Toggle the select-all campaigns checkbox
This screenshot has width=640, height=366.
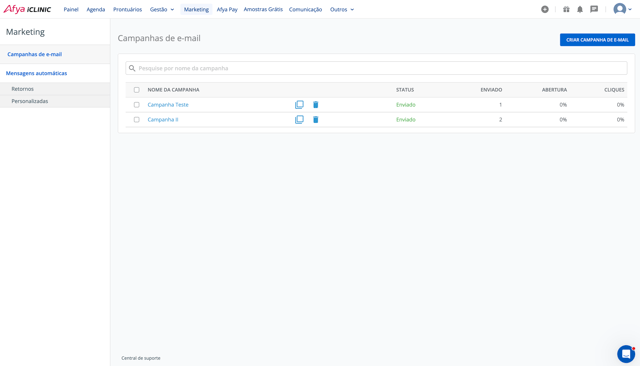[136, 90]
